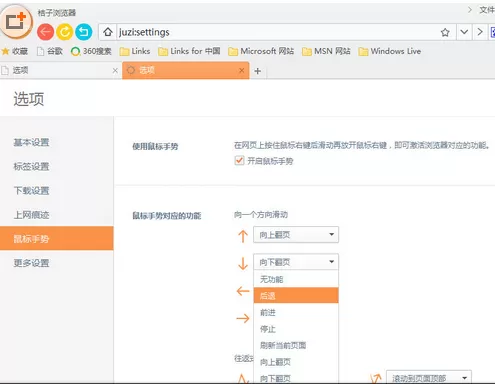
Task: Open 标签设置 in the sidebar
Action: tap(31, 167)
